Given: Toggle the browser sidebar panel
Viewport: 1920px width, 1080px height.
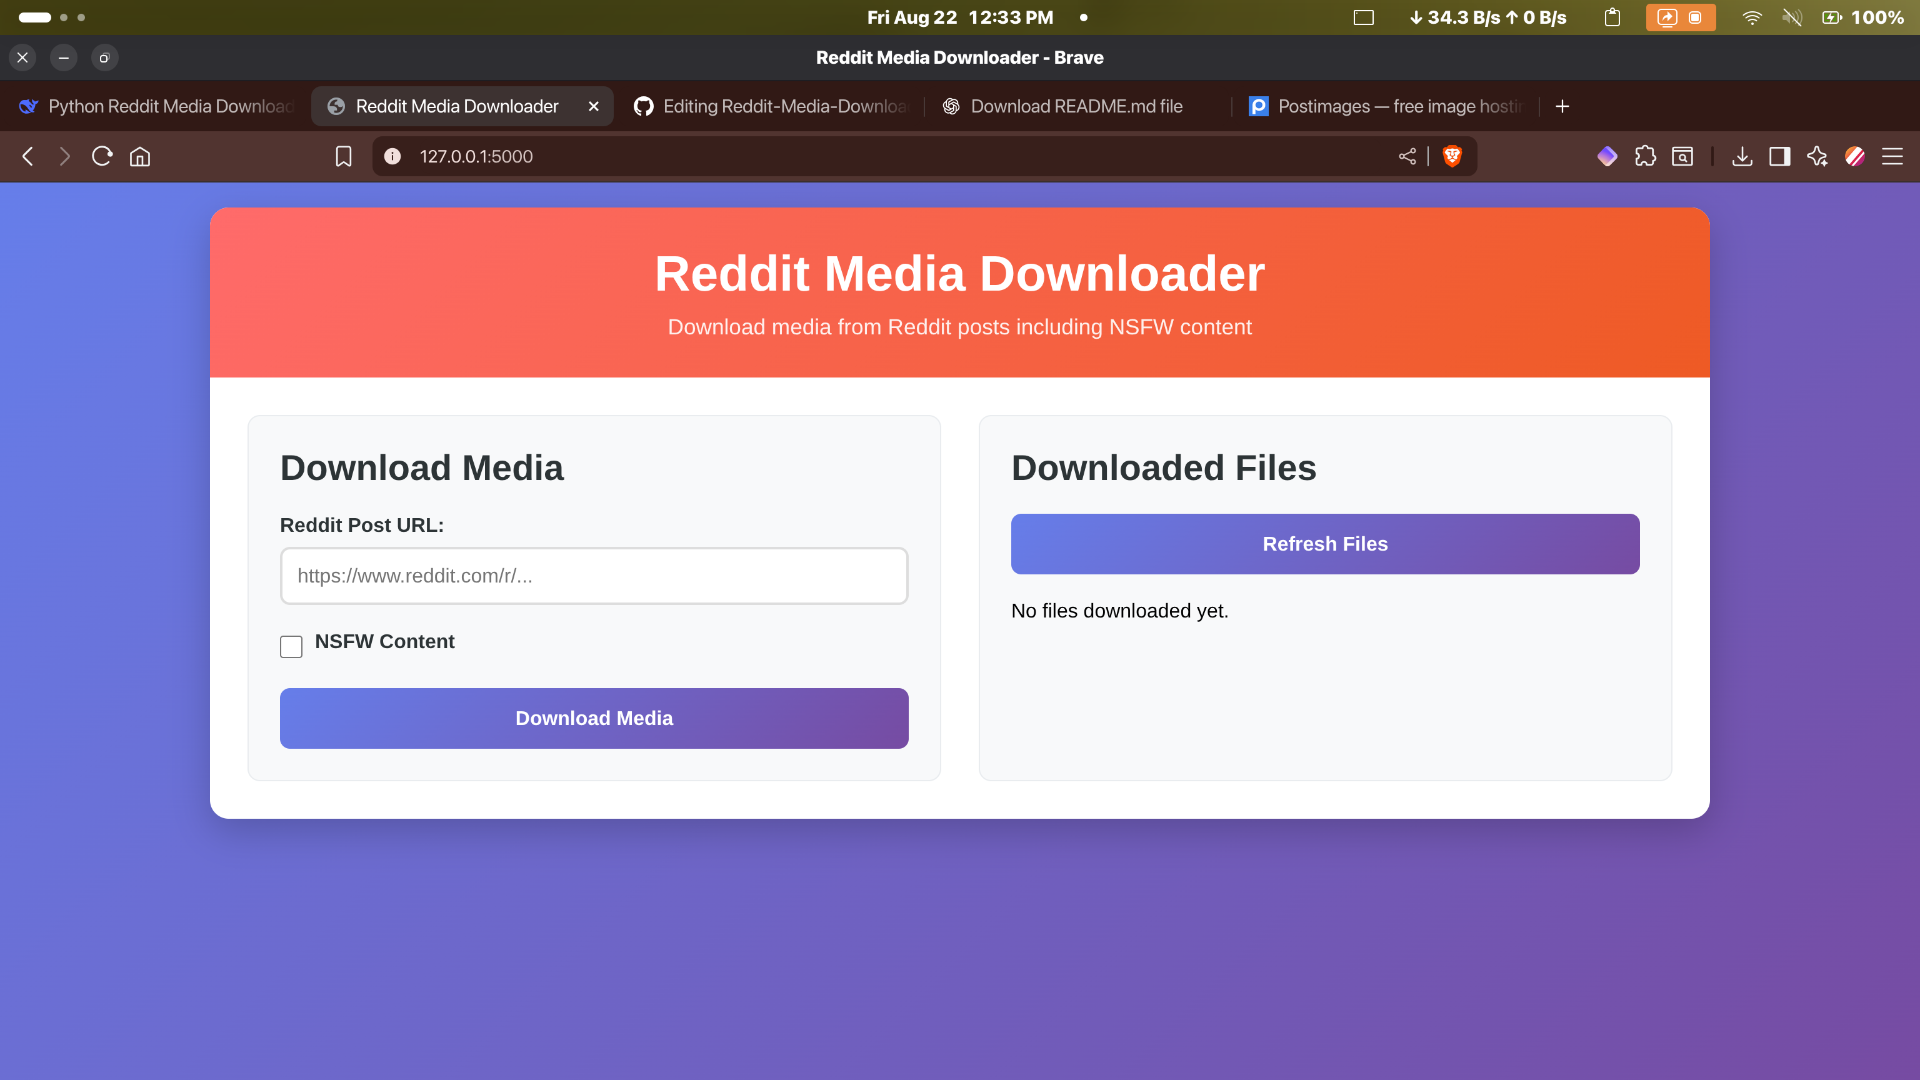Looking at the screenshot, I should click(1780, 156).
